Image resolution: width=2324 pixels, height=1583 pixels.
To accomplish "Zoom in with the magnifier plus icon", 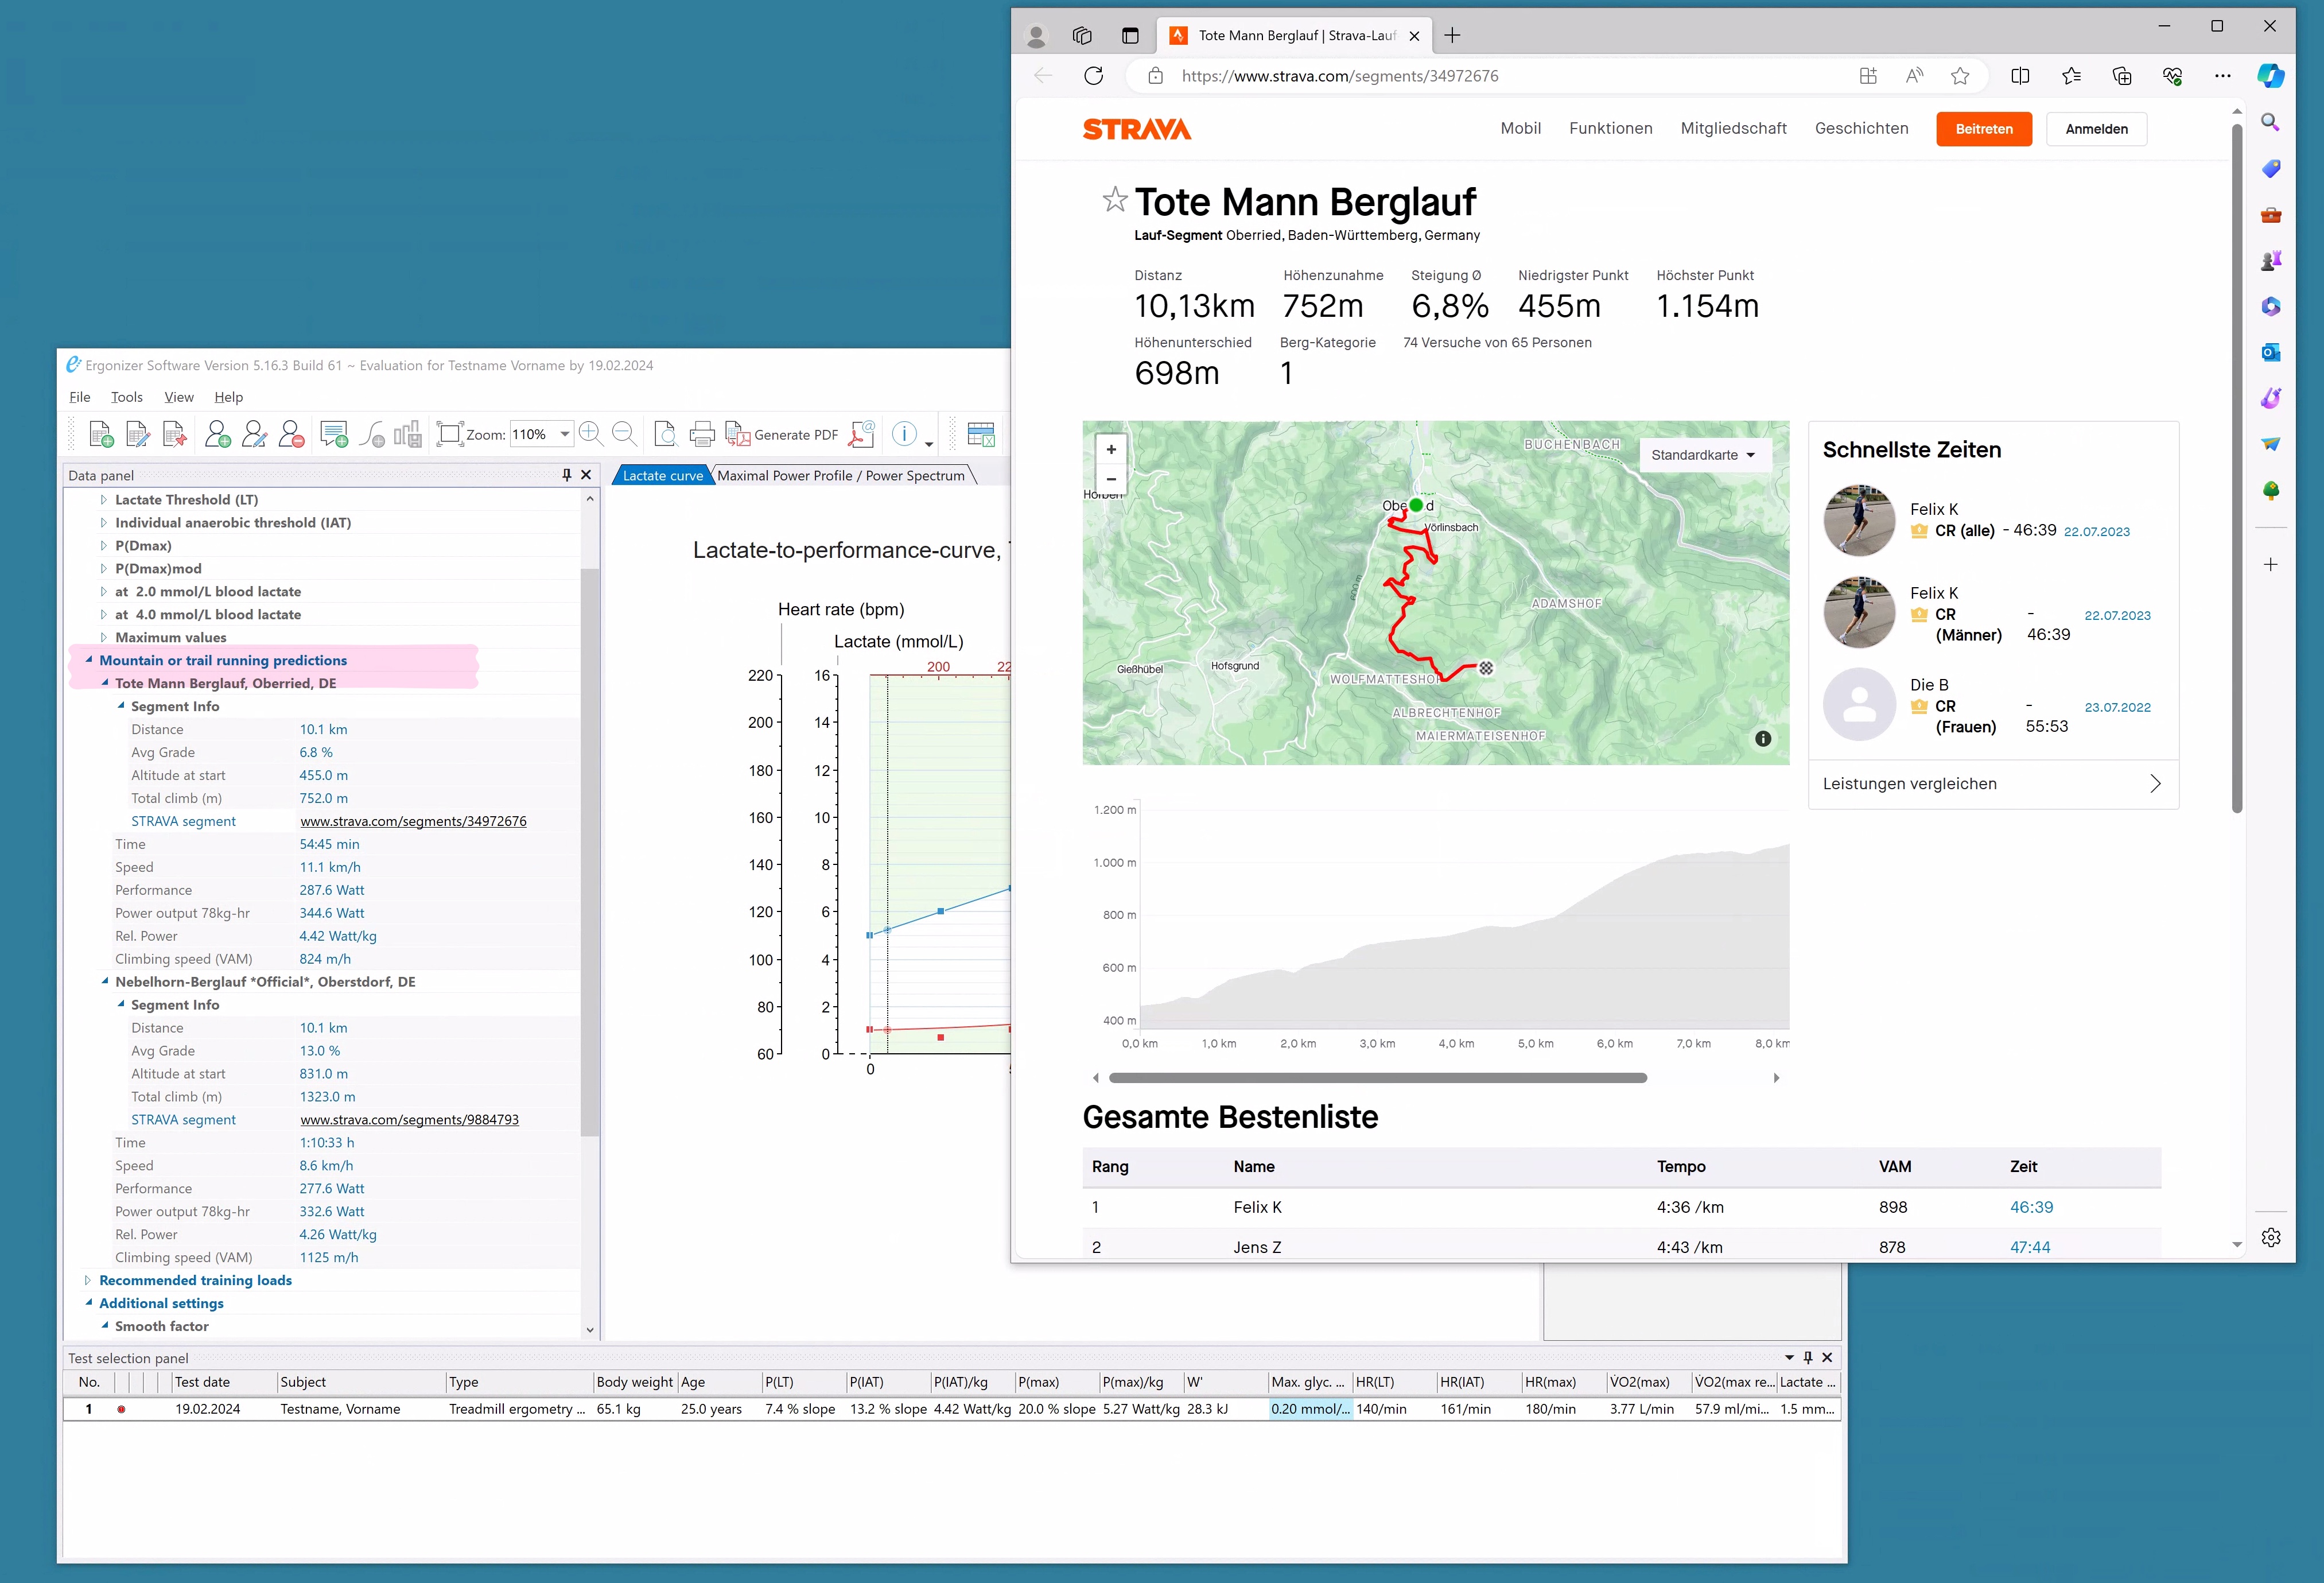I will click(x=591, y=433).
